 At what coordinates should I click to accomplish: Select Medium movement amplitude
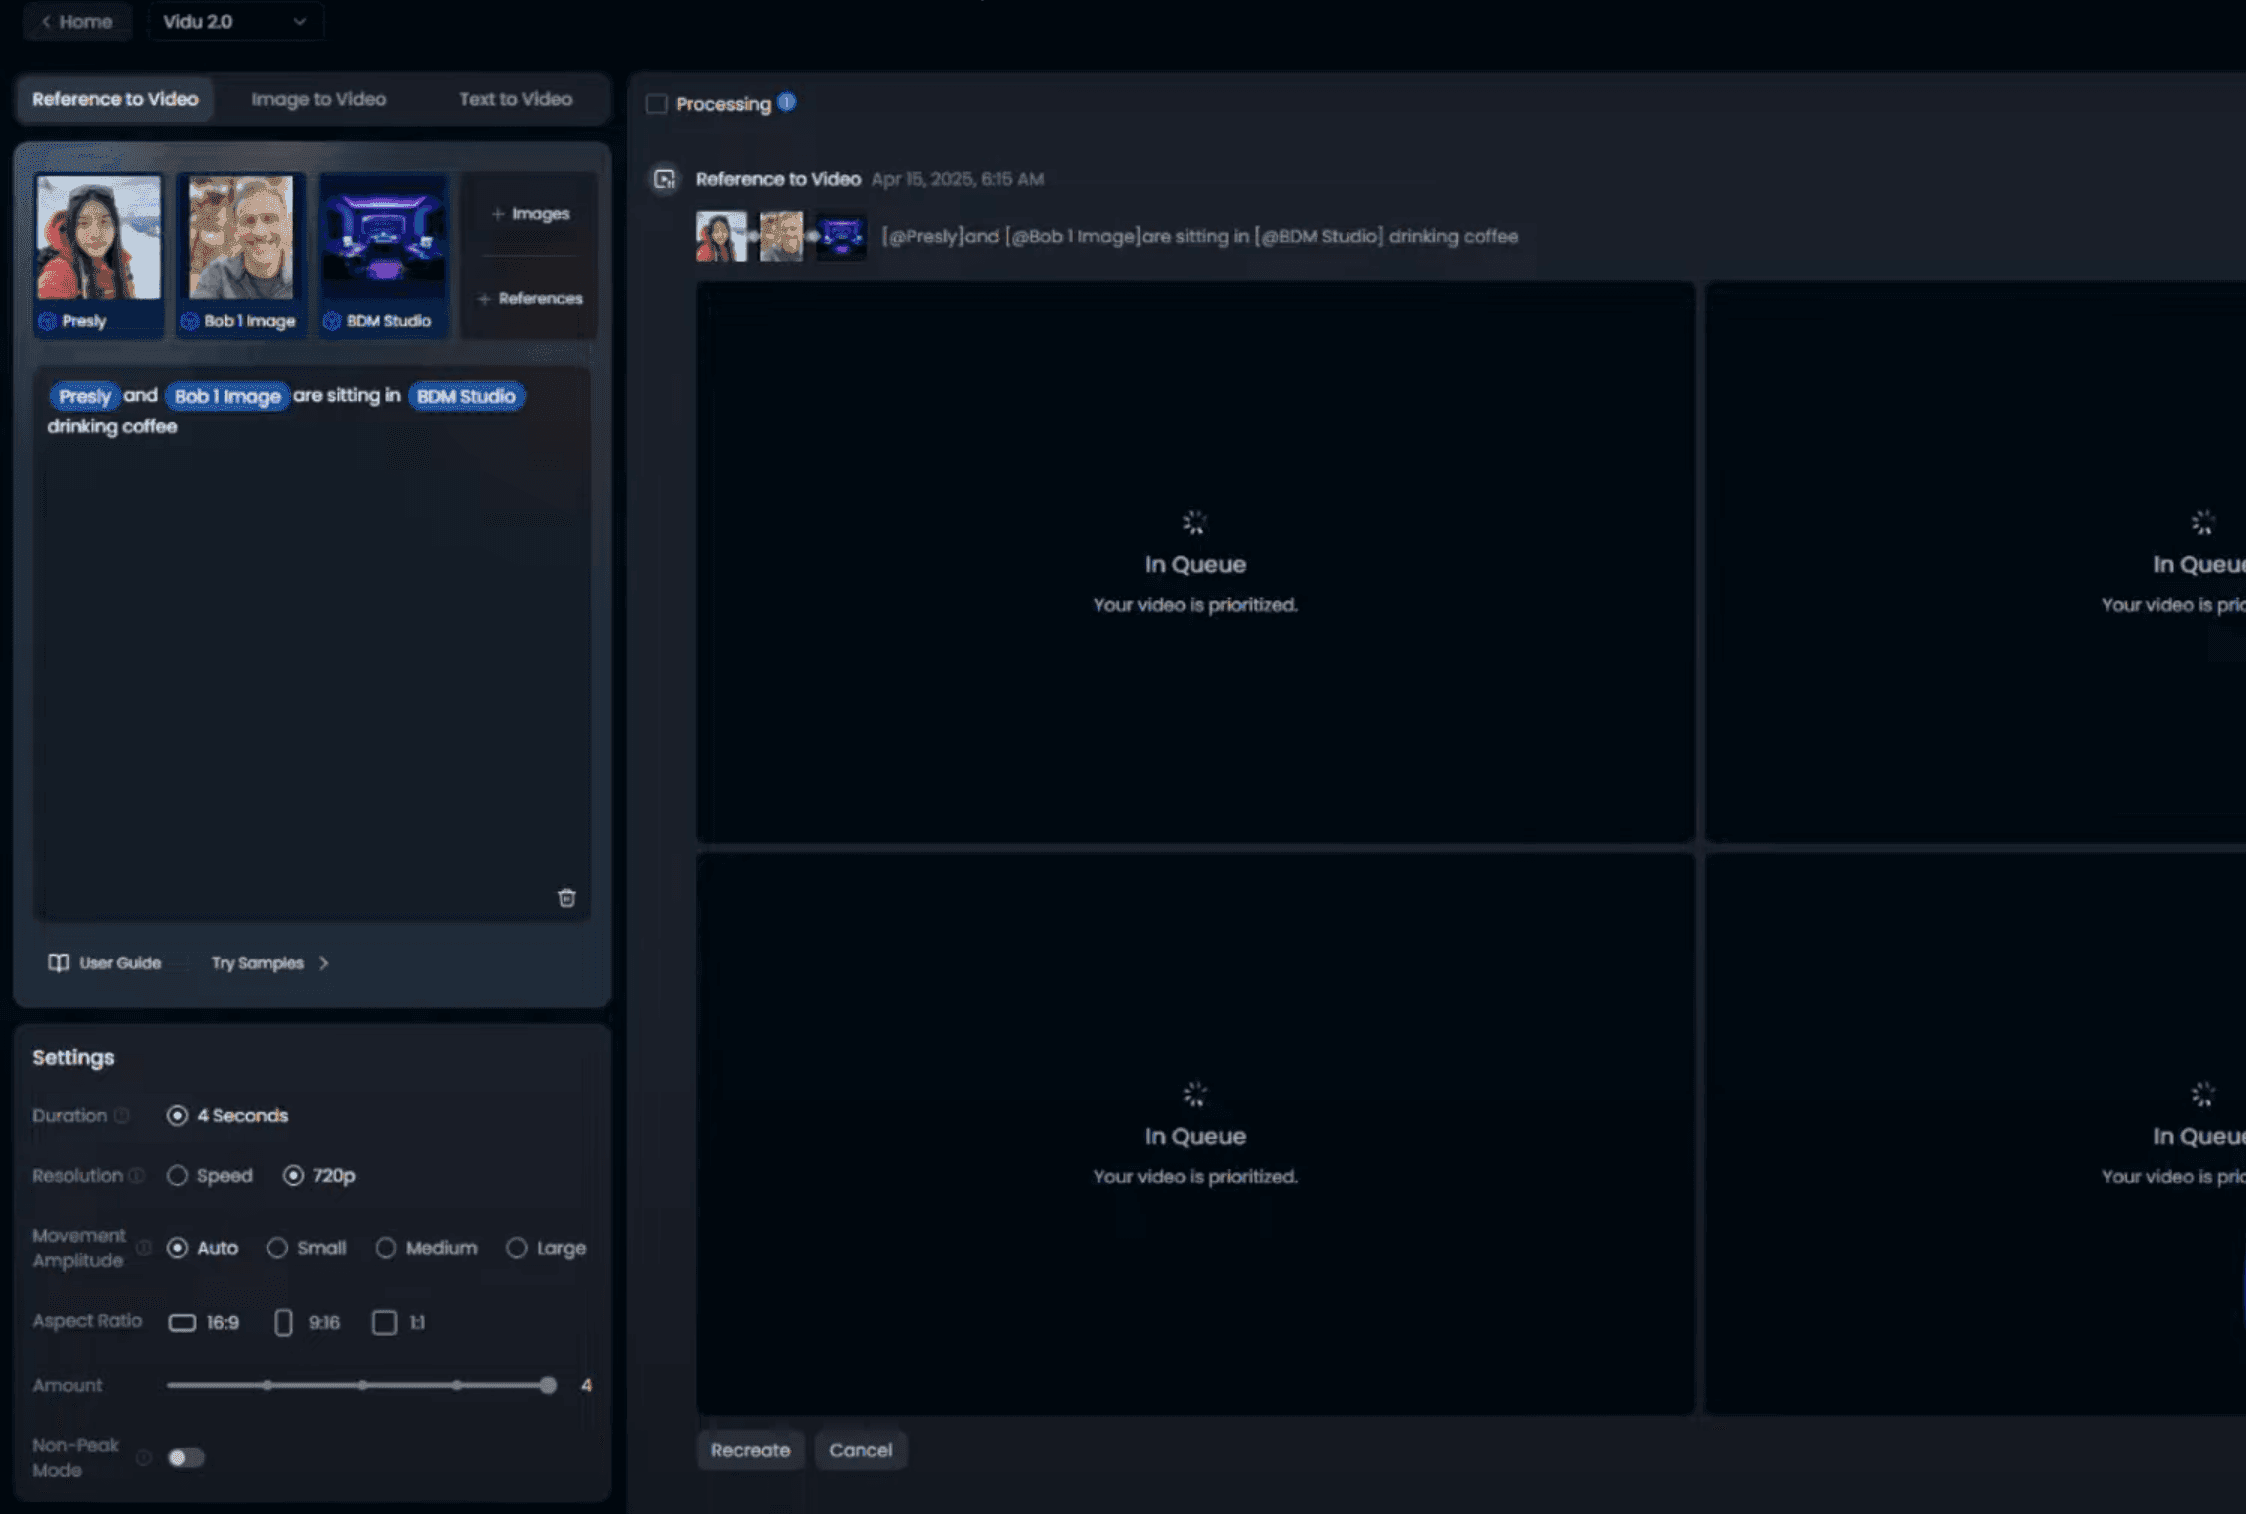tap(386, 1248)
